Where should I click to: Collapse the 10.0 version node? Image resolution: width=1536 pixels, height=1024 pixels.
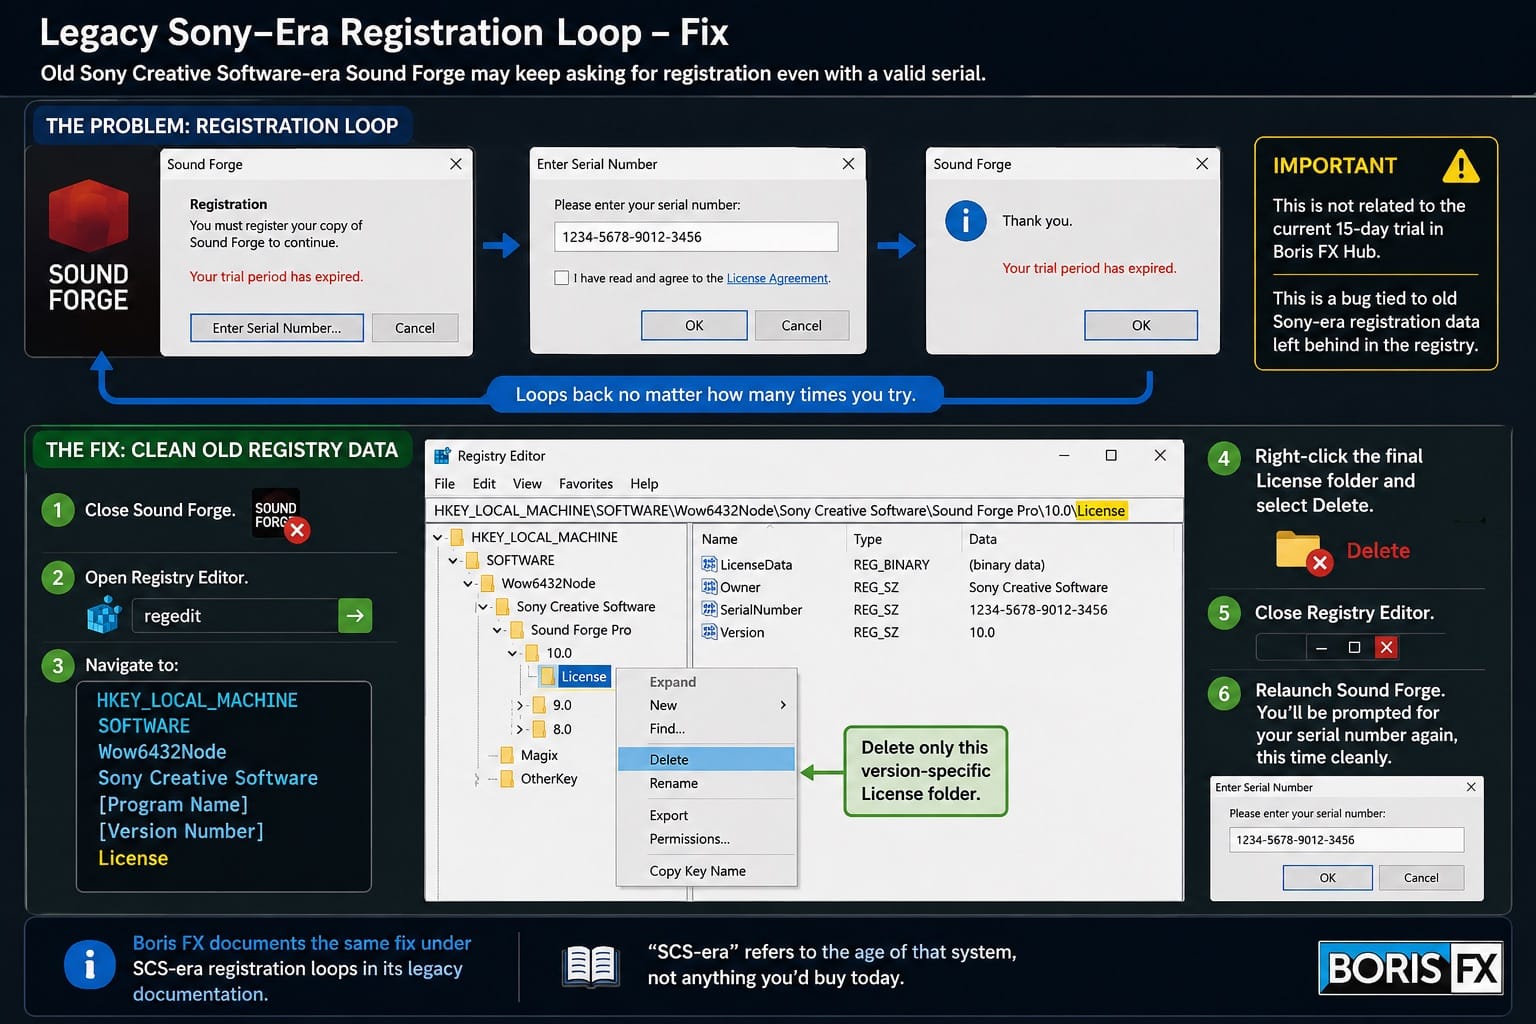(513, 654)
